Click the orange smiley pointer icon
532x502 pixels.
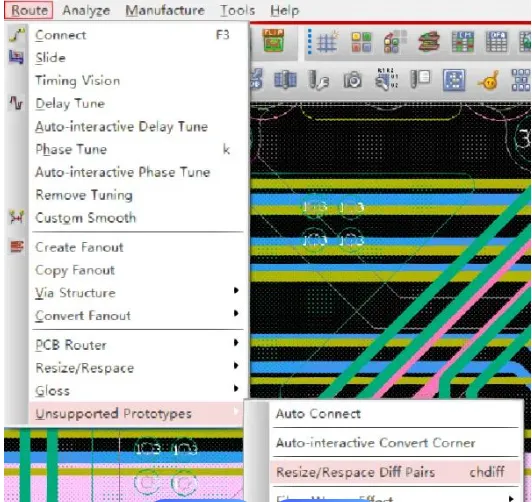coord(489,81)
